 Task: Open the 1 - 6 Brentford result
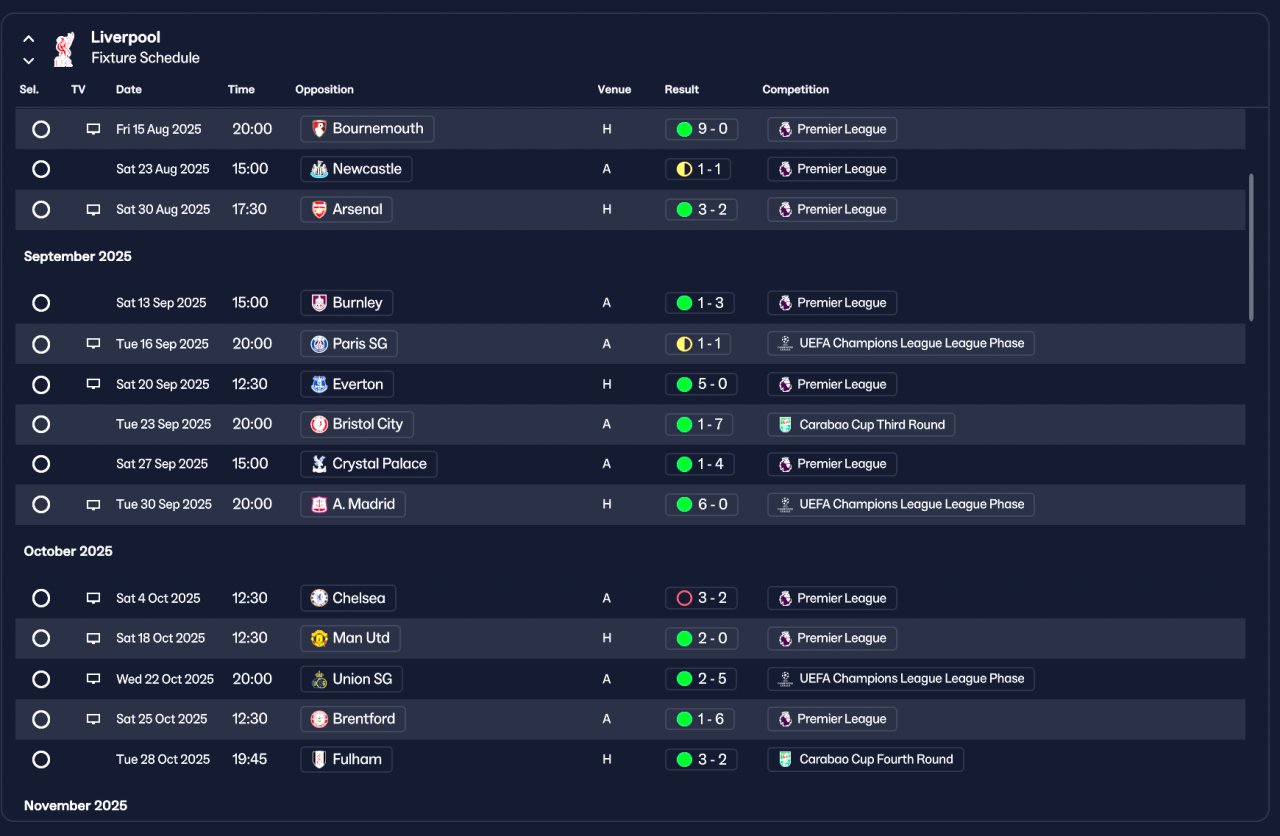(701, 719)
